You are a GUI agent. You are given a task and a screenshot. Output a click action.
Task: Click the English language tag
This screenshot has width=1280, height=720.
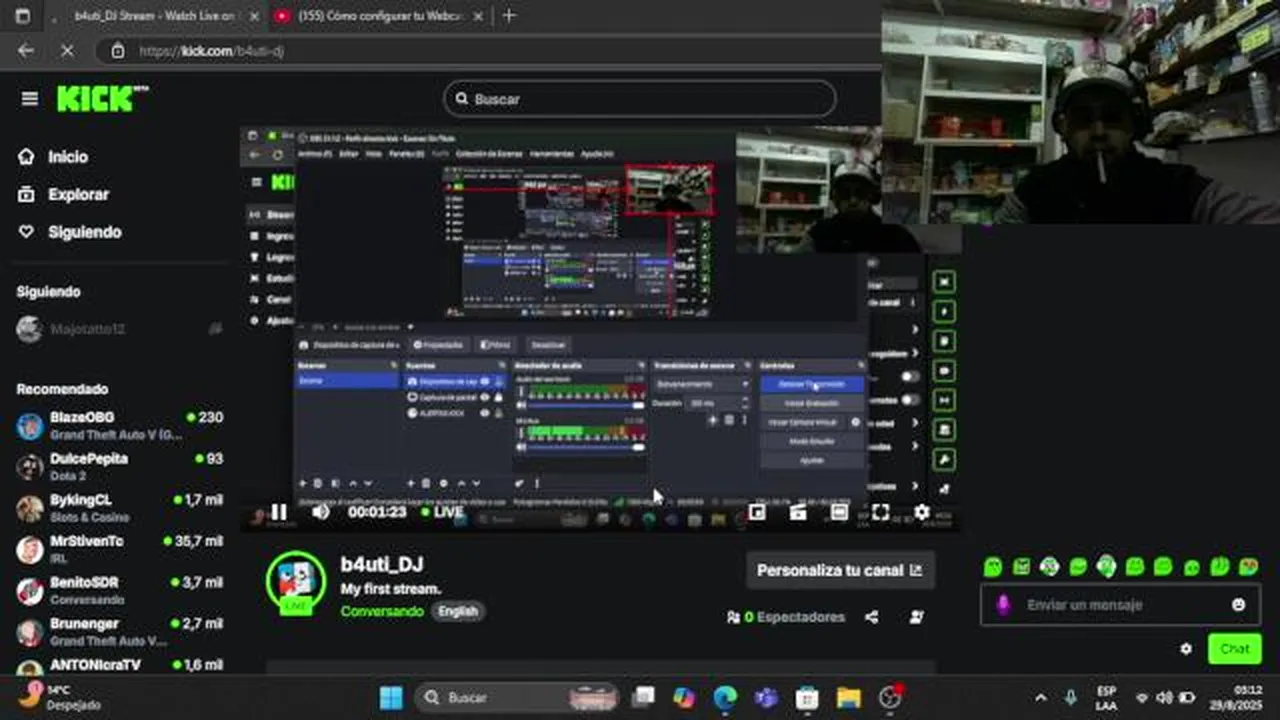458,611
